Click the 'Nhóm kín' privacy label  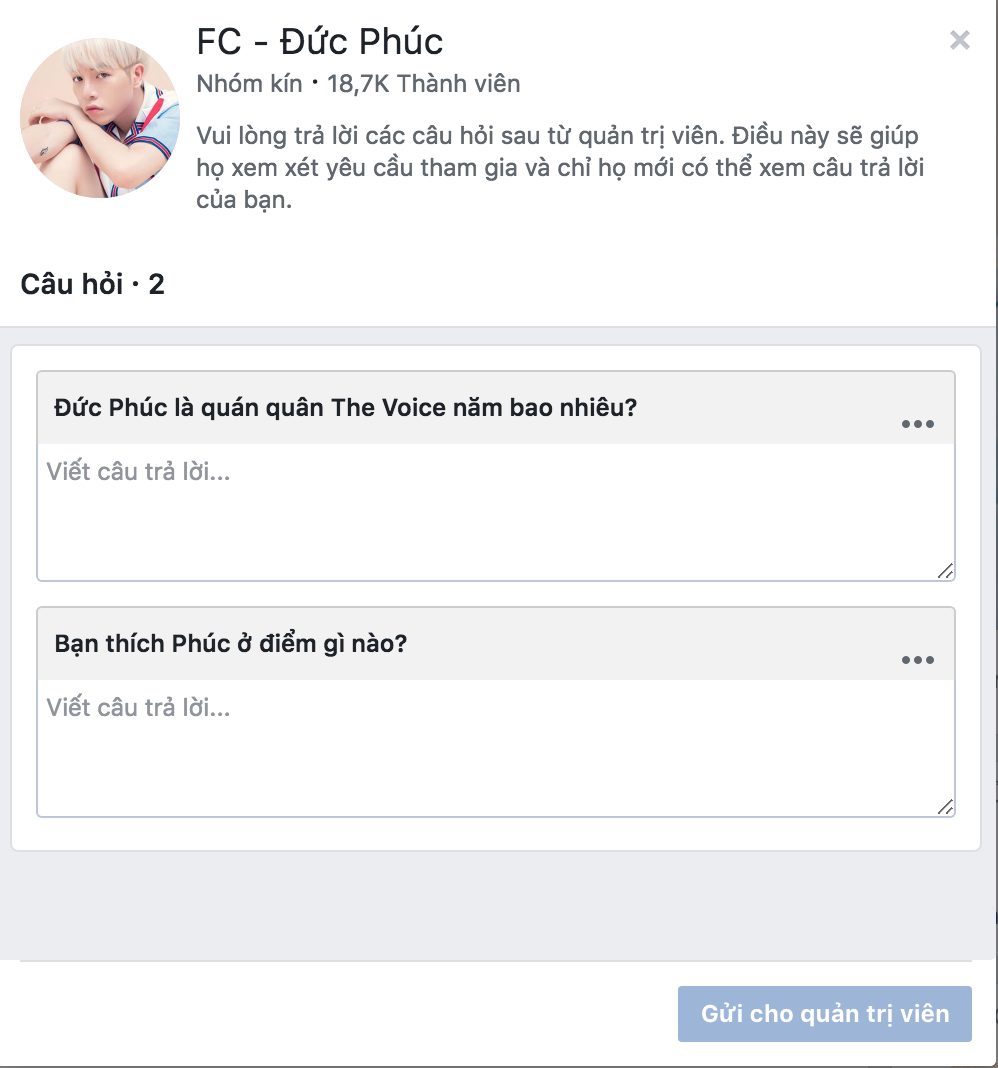coord(249,84)
